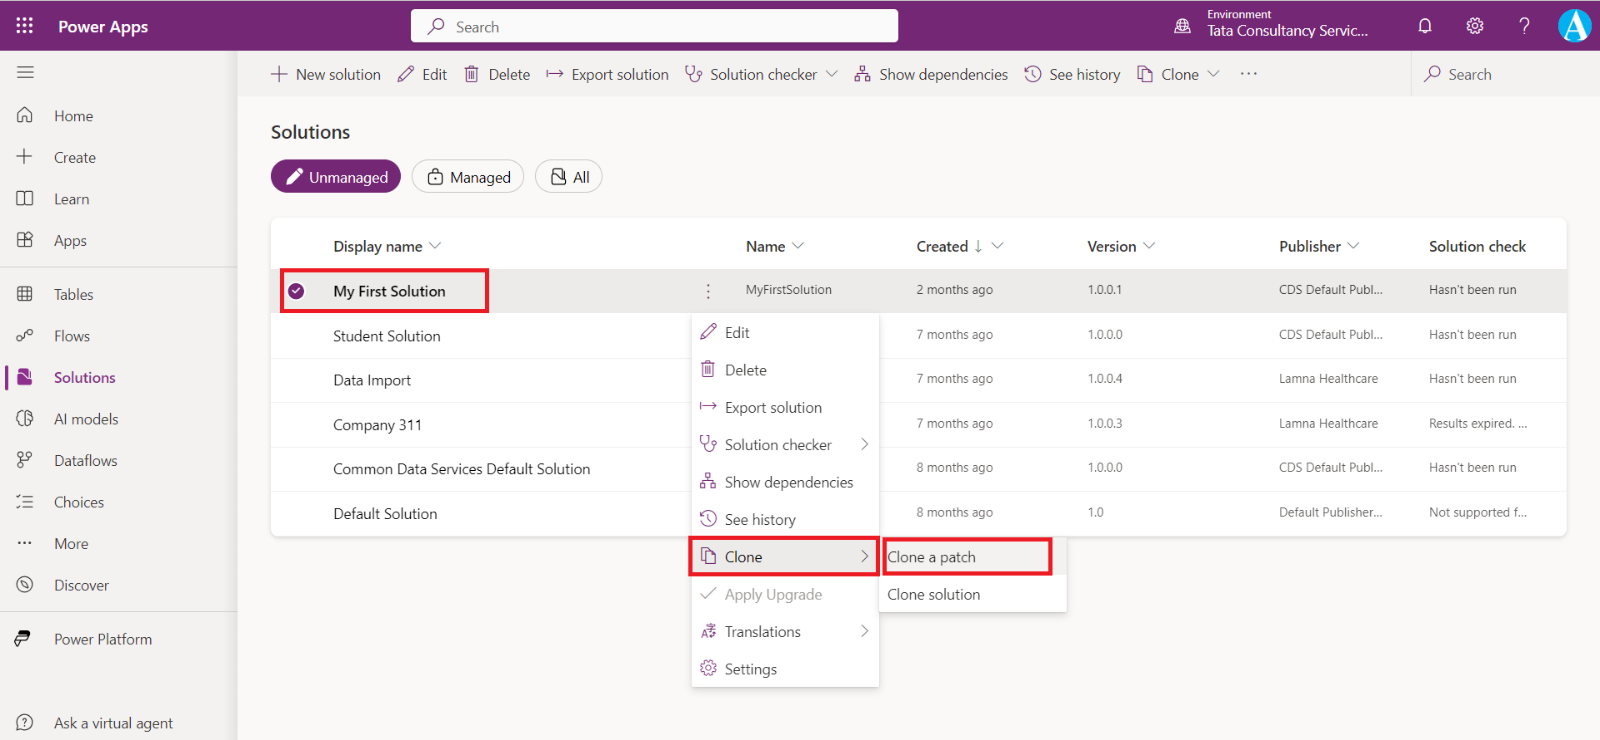Open the Display name column sort menu
1600x740 pixels.
click(x=435, y=246)
